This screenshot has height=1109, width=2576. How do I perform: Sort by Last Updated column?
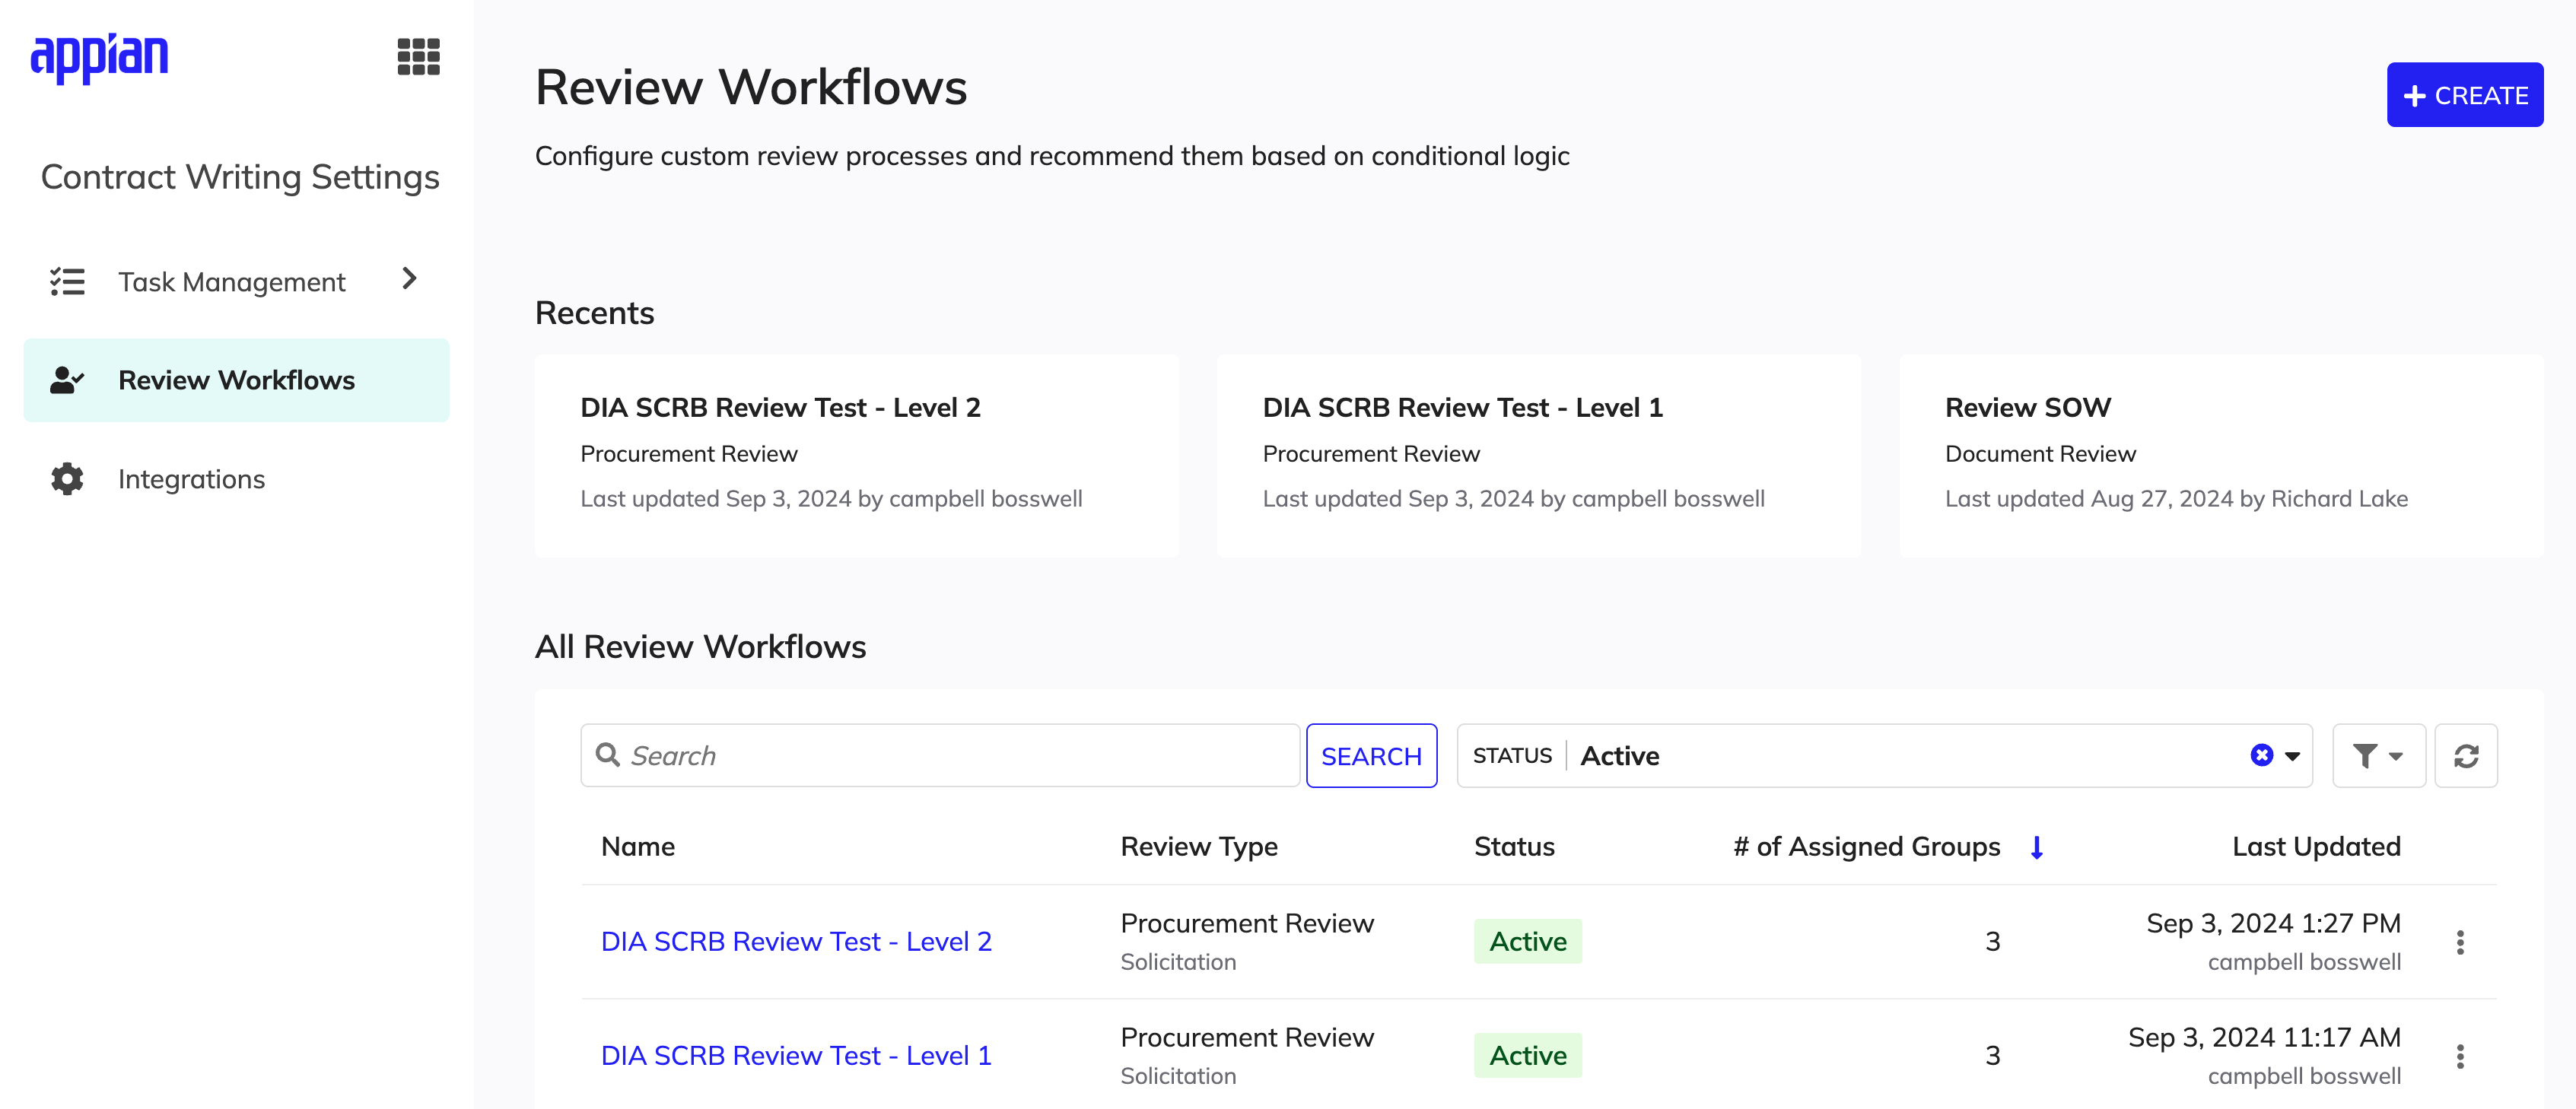pos(2316,847)
